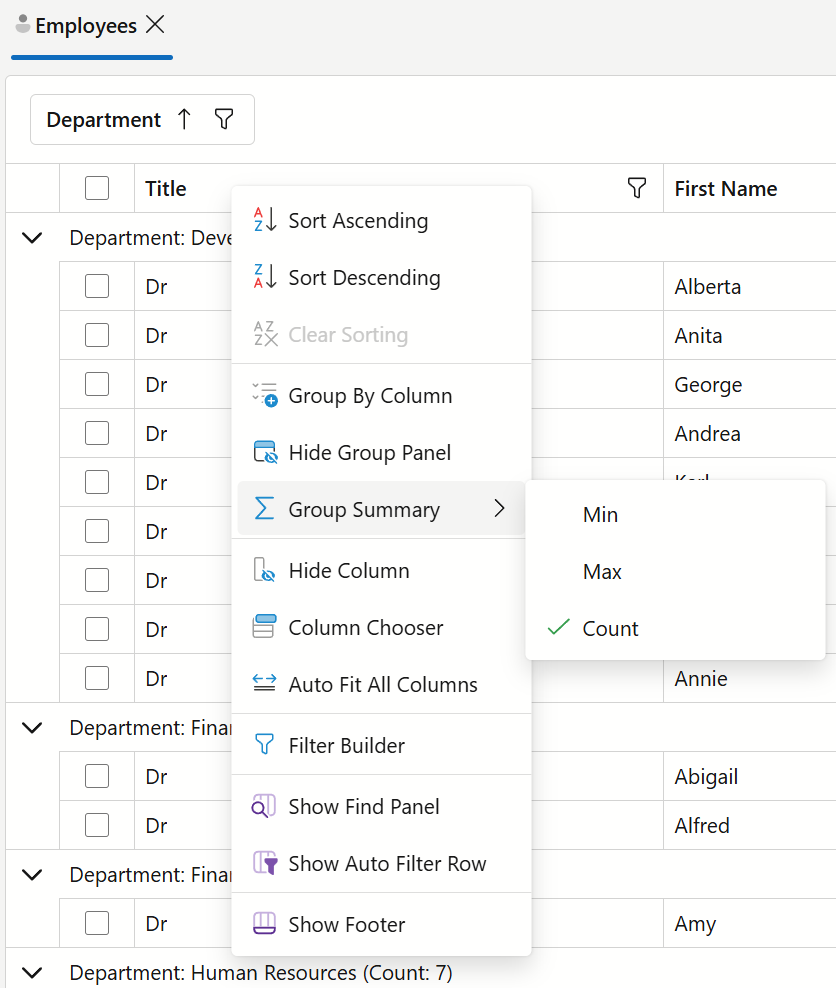Click the Show Find Panel magnifier icon

[264, 806]
